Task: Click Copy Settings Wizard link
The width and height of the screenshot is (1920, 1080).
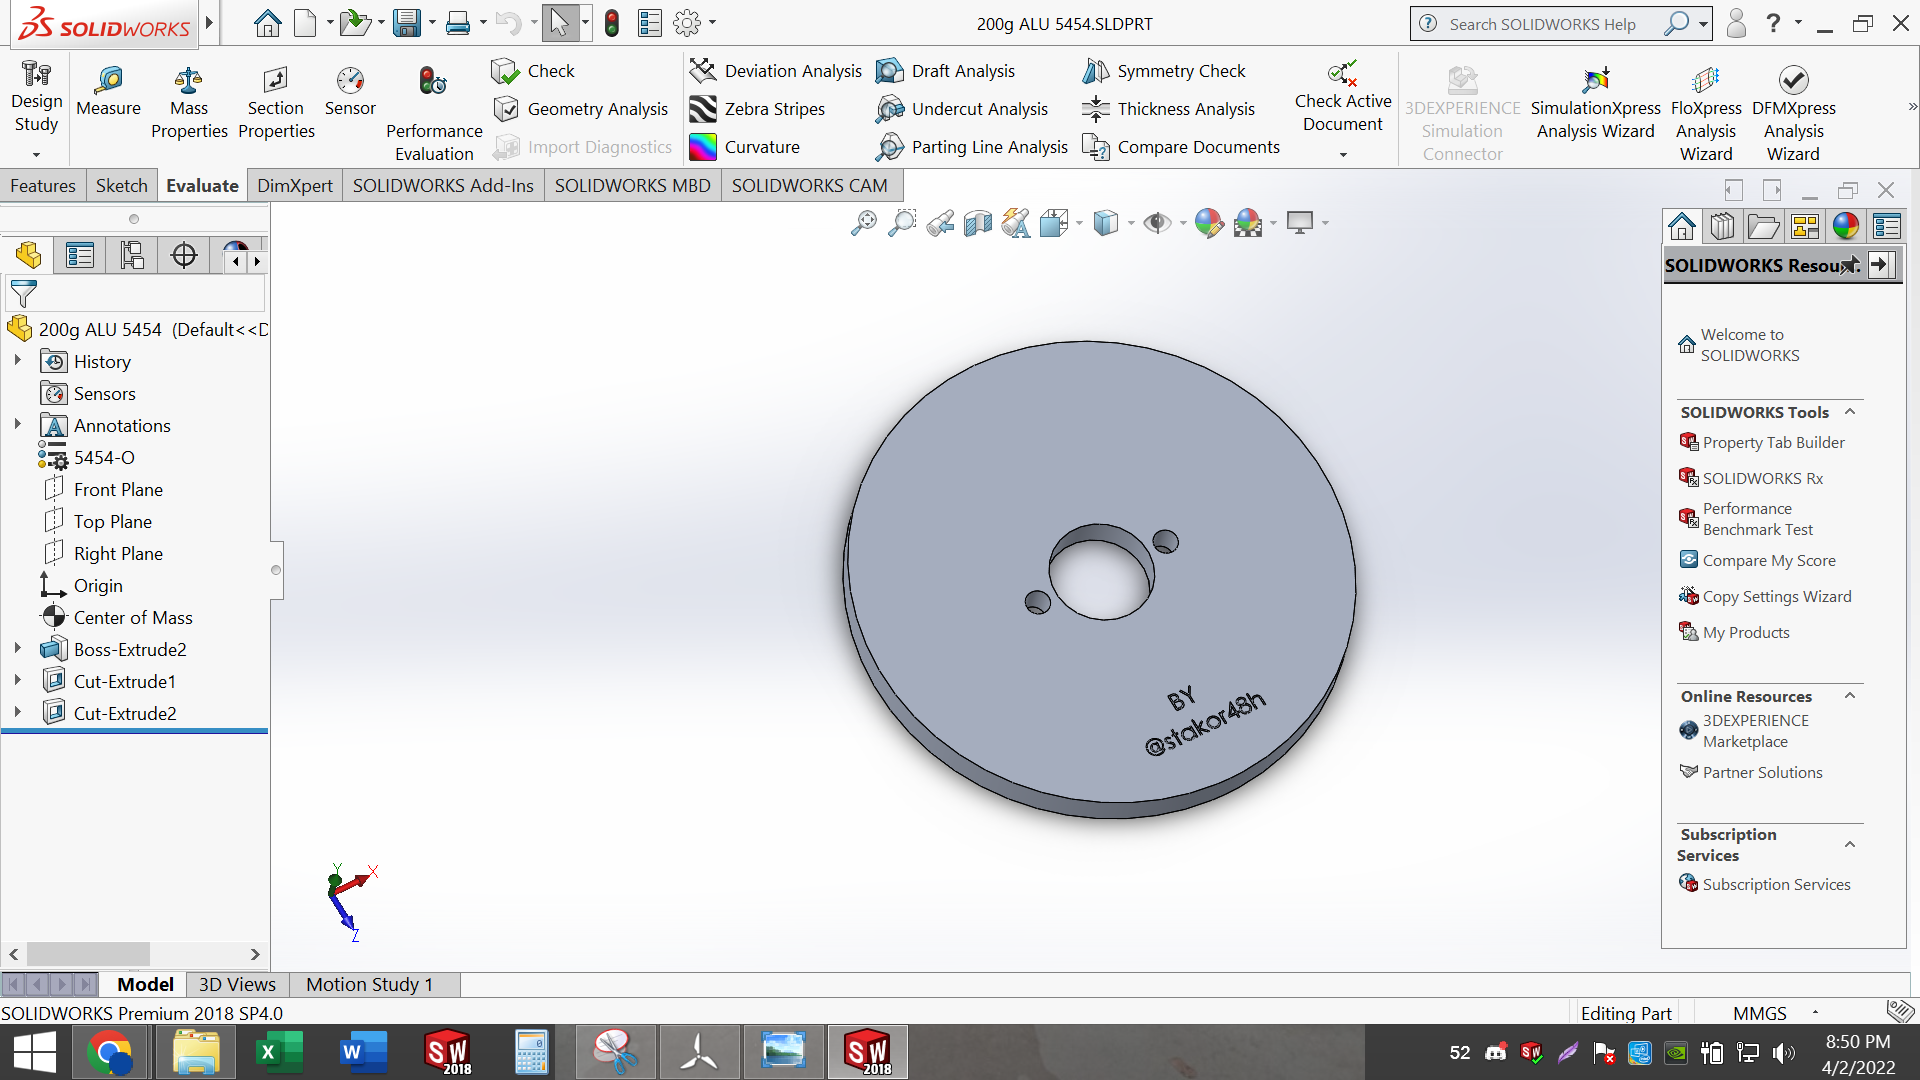Action: 1776,596
